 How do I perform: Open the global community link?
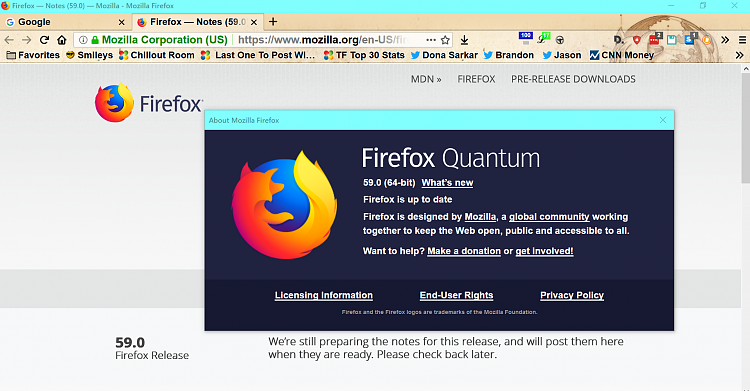click(549, 217)
